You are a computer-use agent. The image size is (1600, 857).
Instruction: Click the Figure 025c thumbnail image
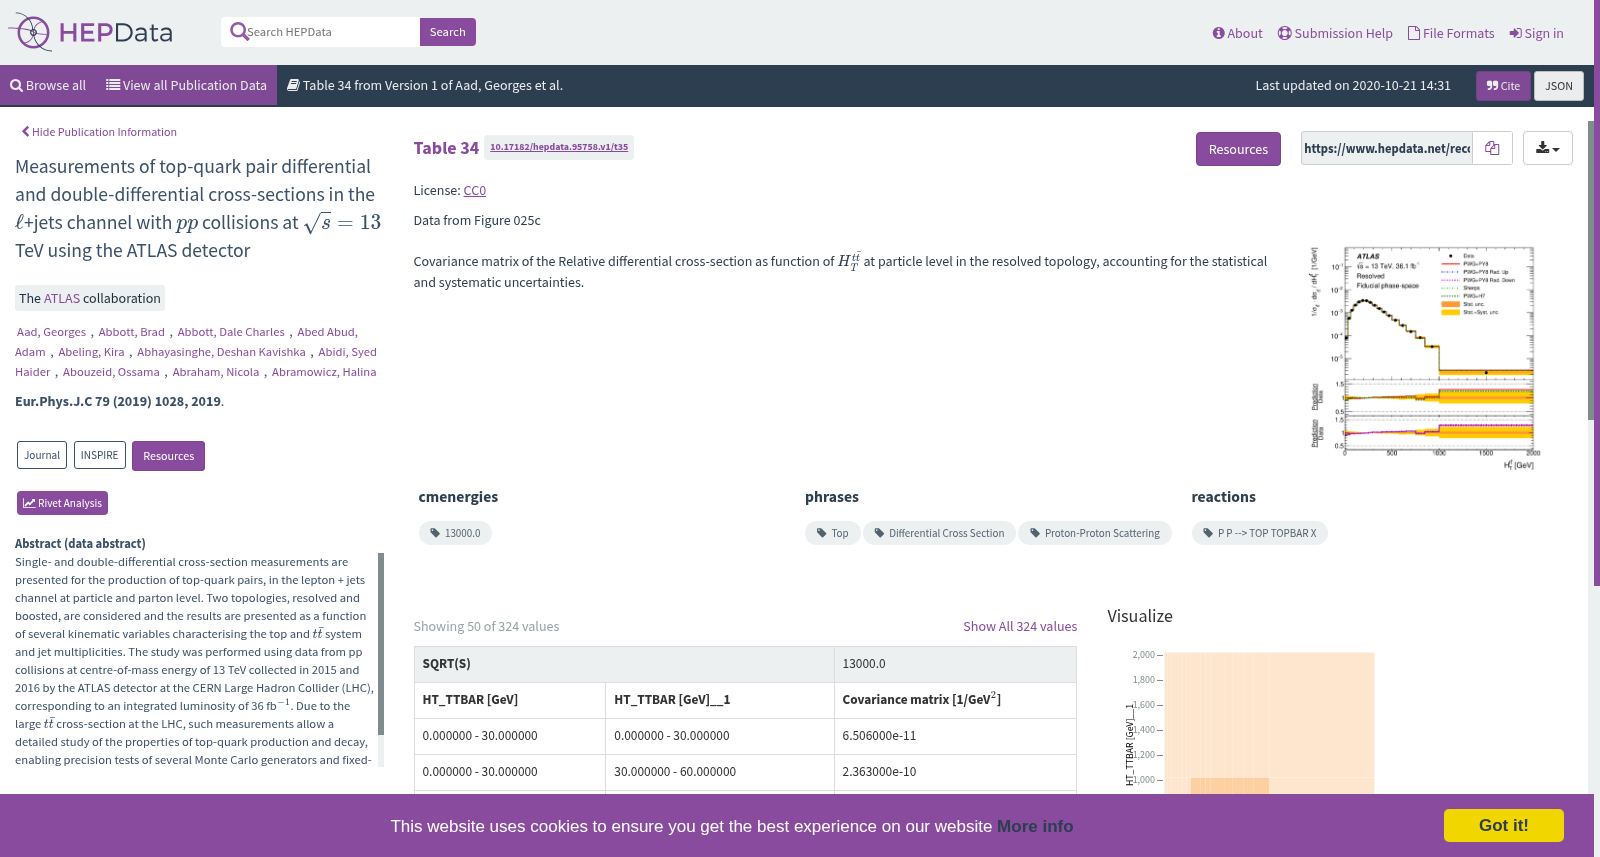tap(1425, 358)
